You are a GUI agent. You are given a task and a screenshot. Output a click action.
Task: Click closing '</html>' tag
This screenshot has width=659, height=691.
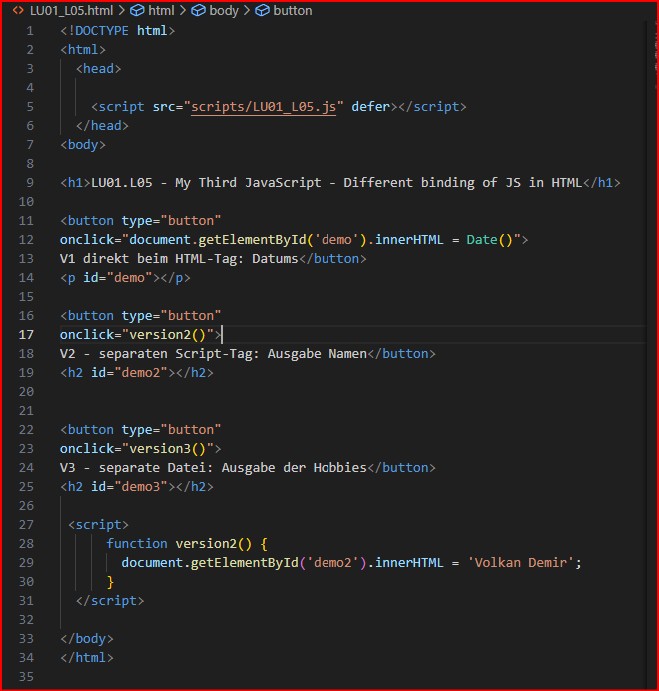(x=87, y=658)
